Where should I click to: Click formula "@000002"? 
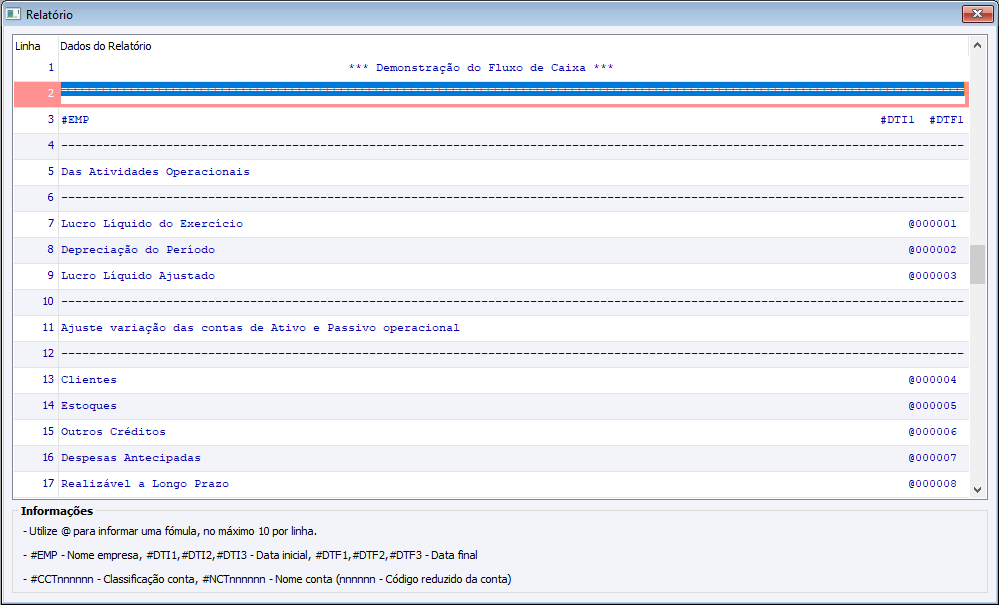pyautogui.click(x=932, y=250)
